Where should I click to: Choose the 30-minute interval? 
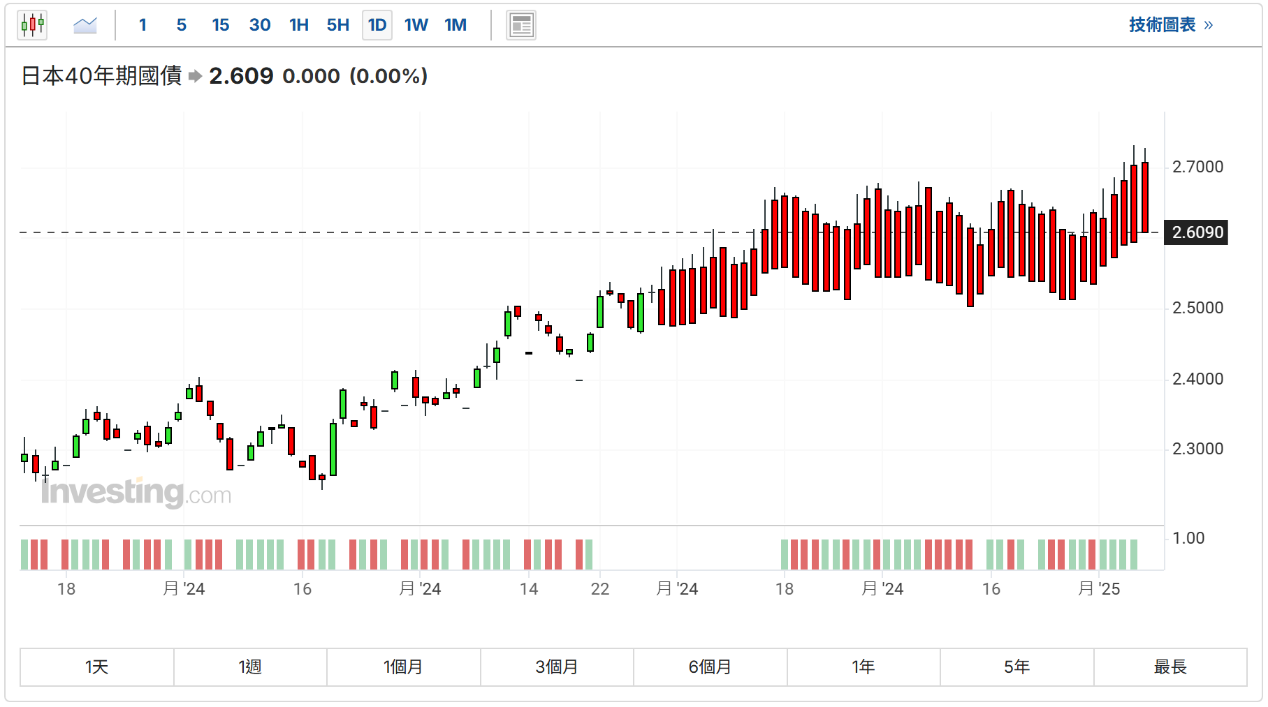(x=259, y=25)
